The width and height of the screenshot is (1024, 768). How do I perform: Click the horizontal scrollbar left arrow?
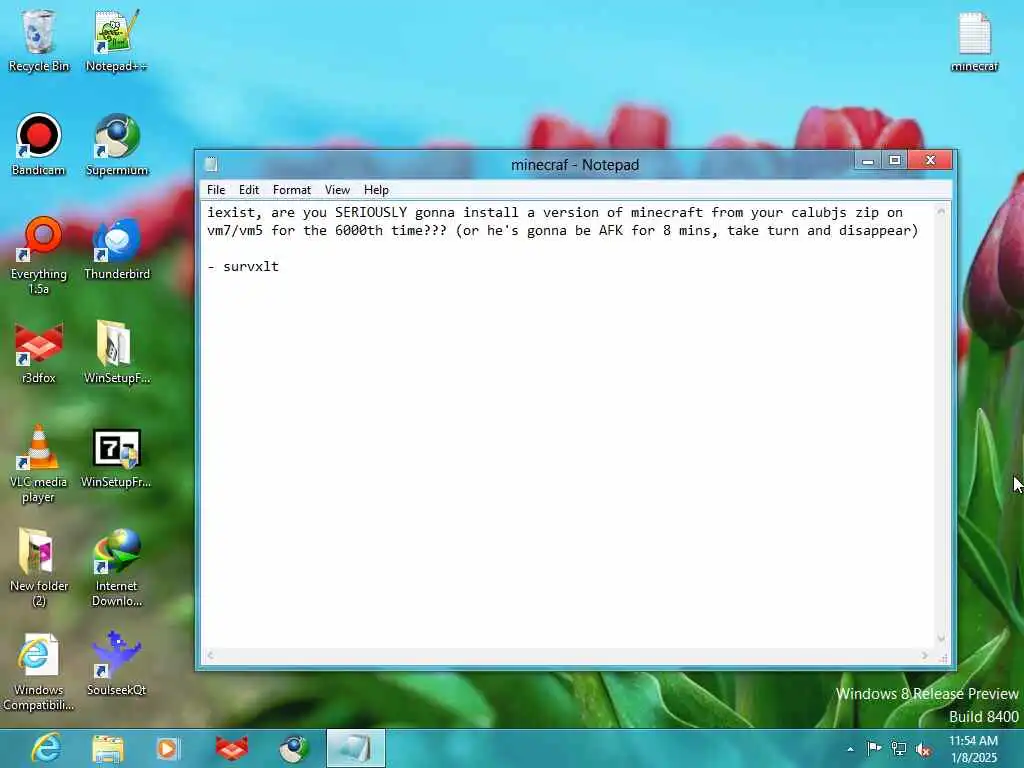210,655
